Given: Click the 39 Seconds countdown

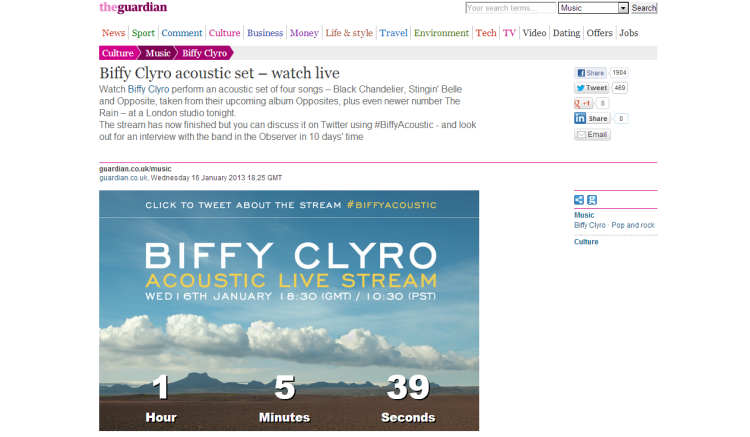Looking at the screenshot, I should (408, 398).
